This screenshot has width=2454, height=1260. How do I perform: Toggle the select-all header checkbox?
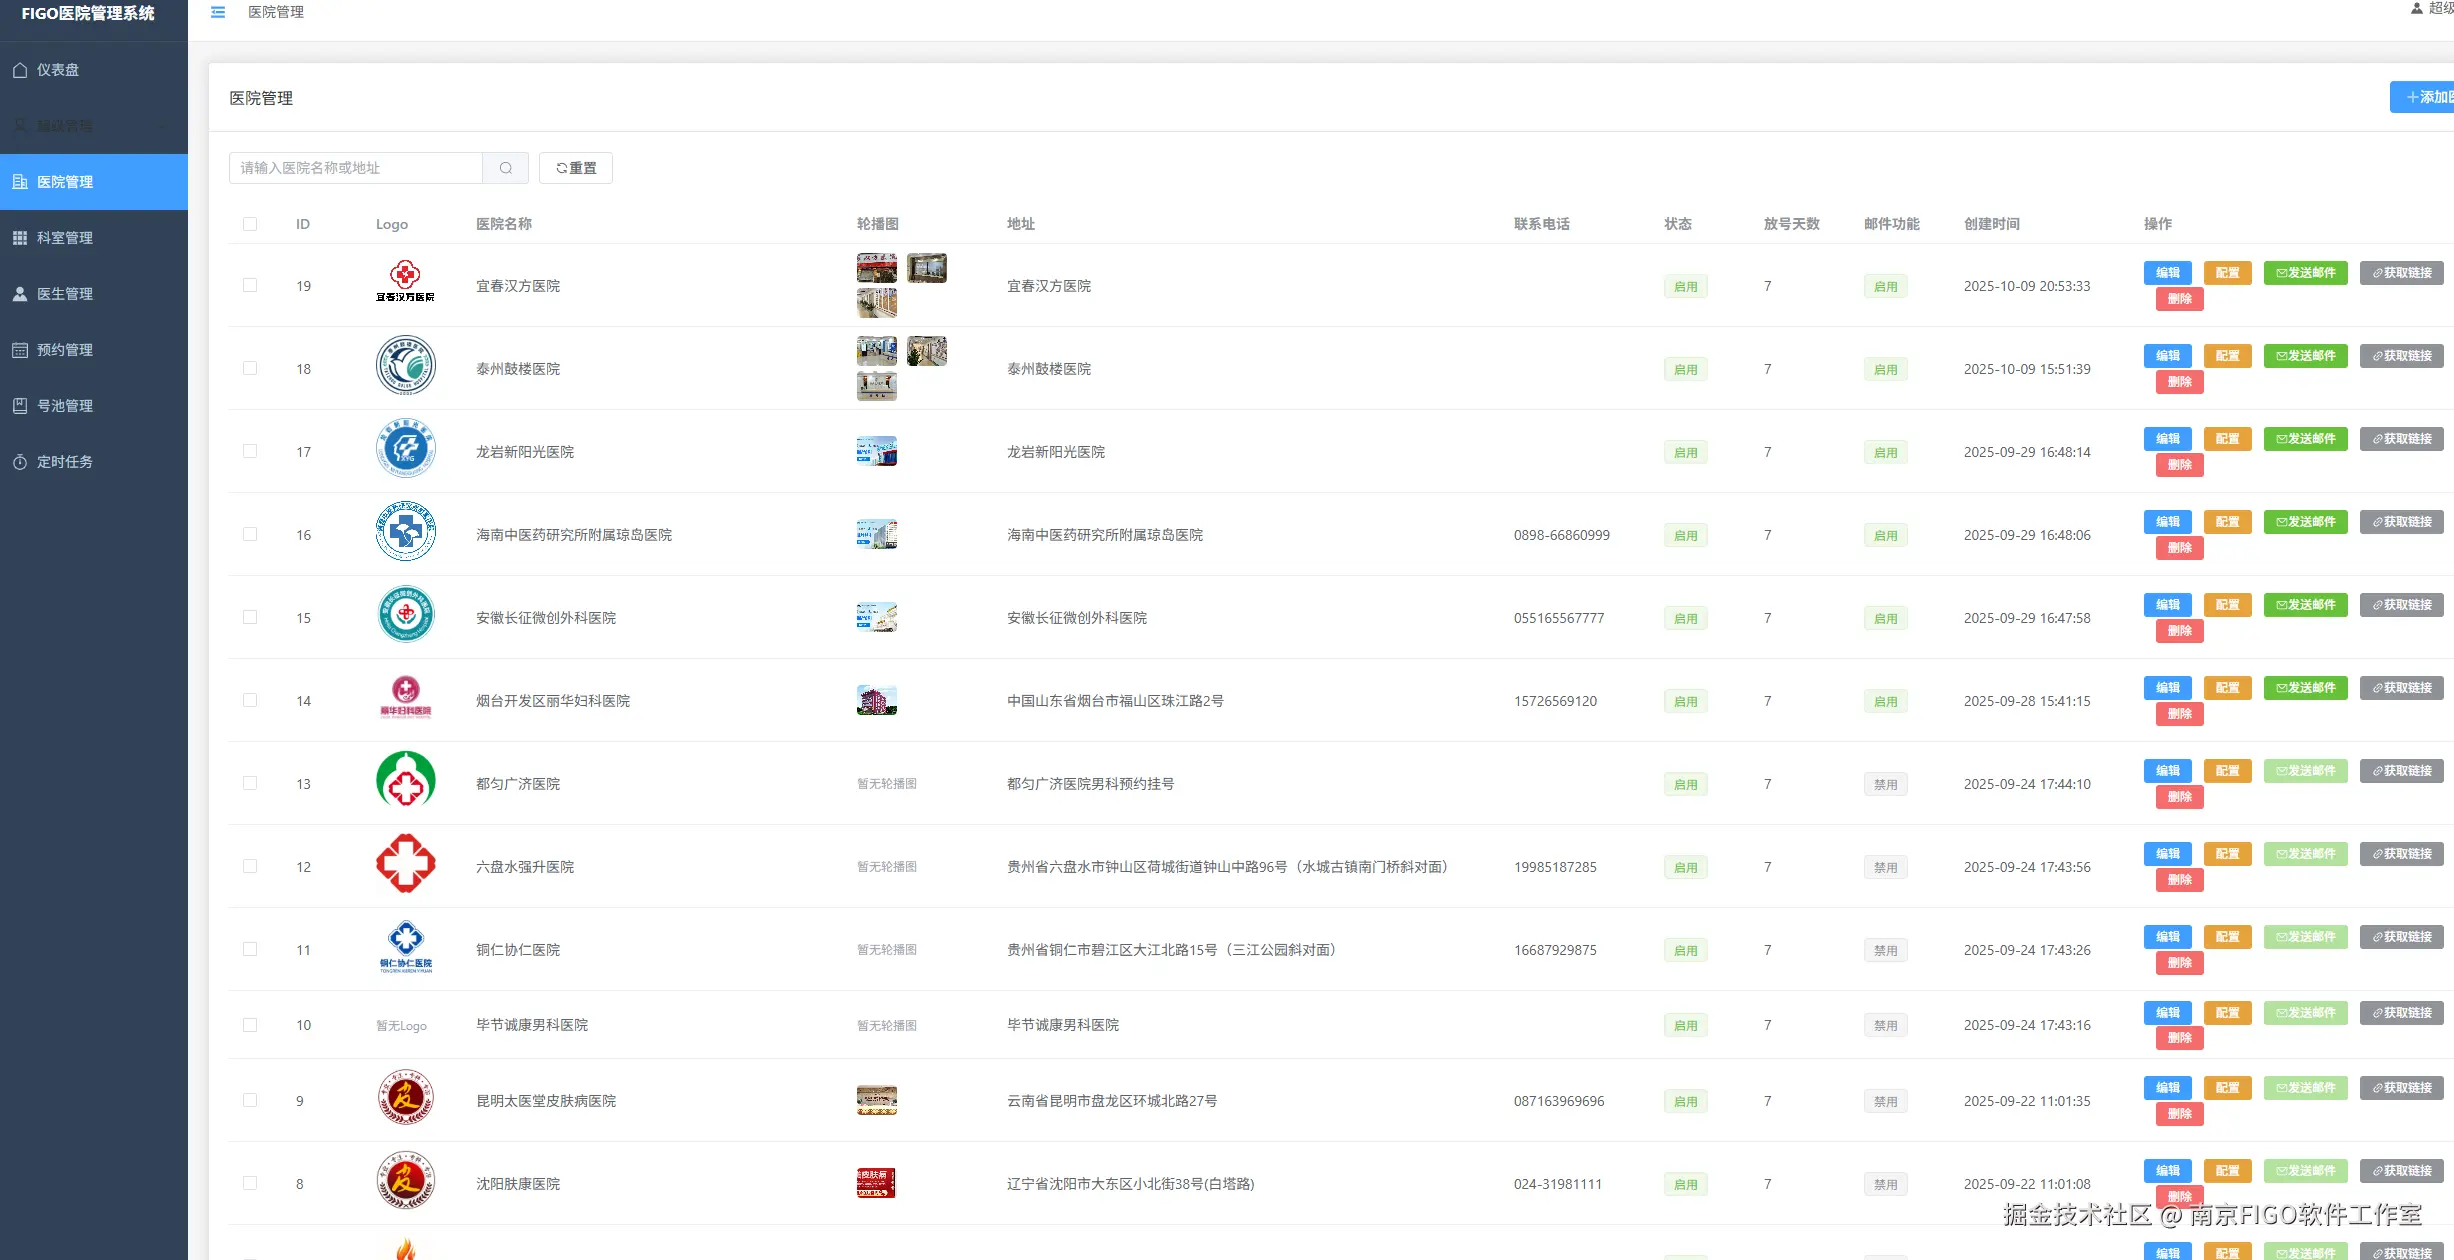pos(250,224)
